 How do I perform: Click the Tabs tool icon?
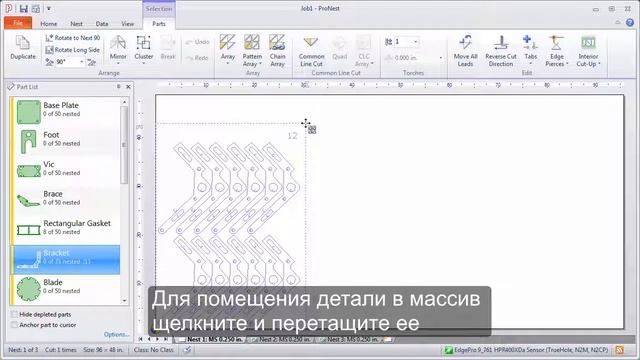(x=530, y=42)
